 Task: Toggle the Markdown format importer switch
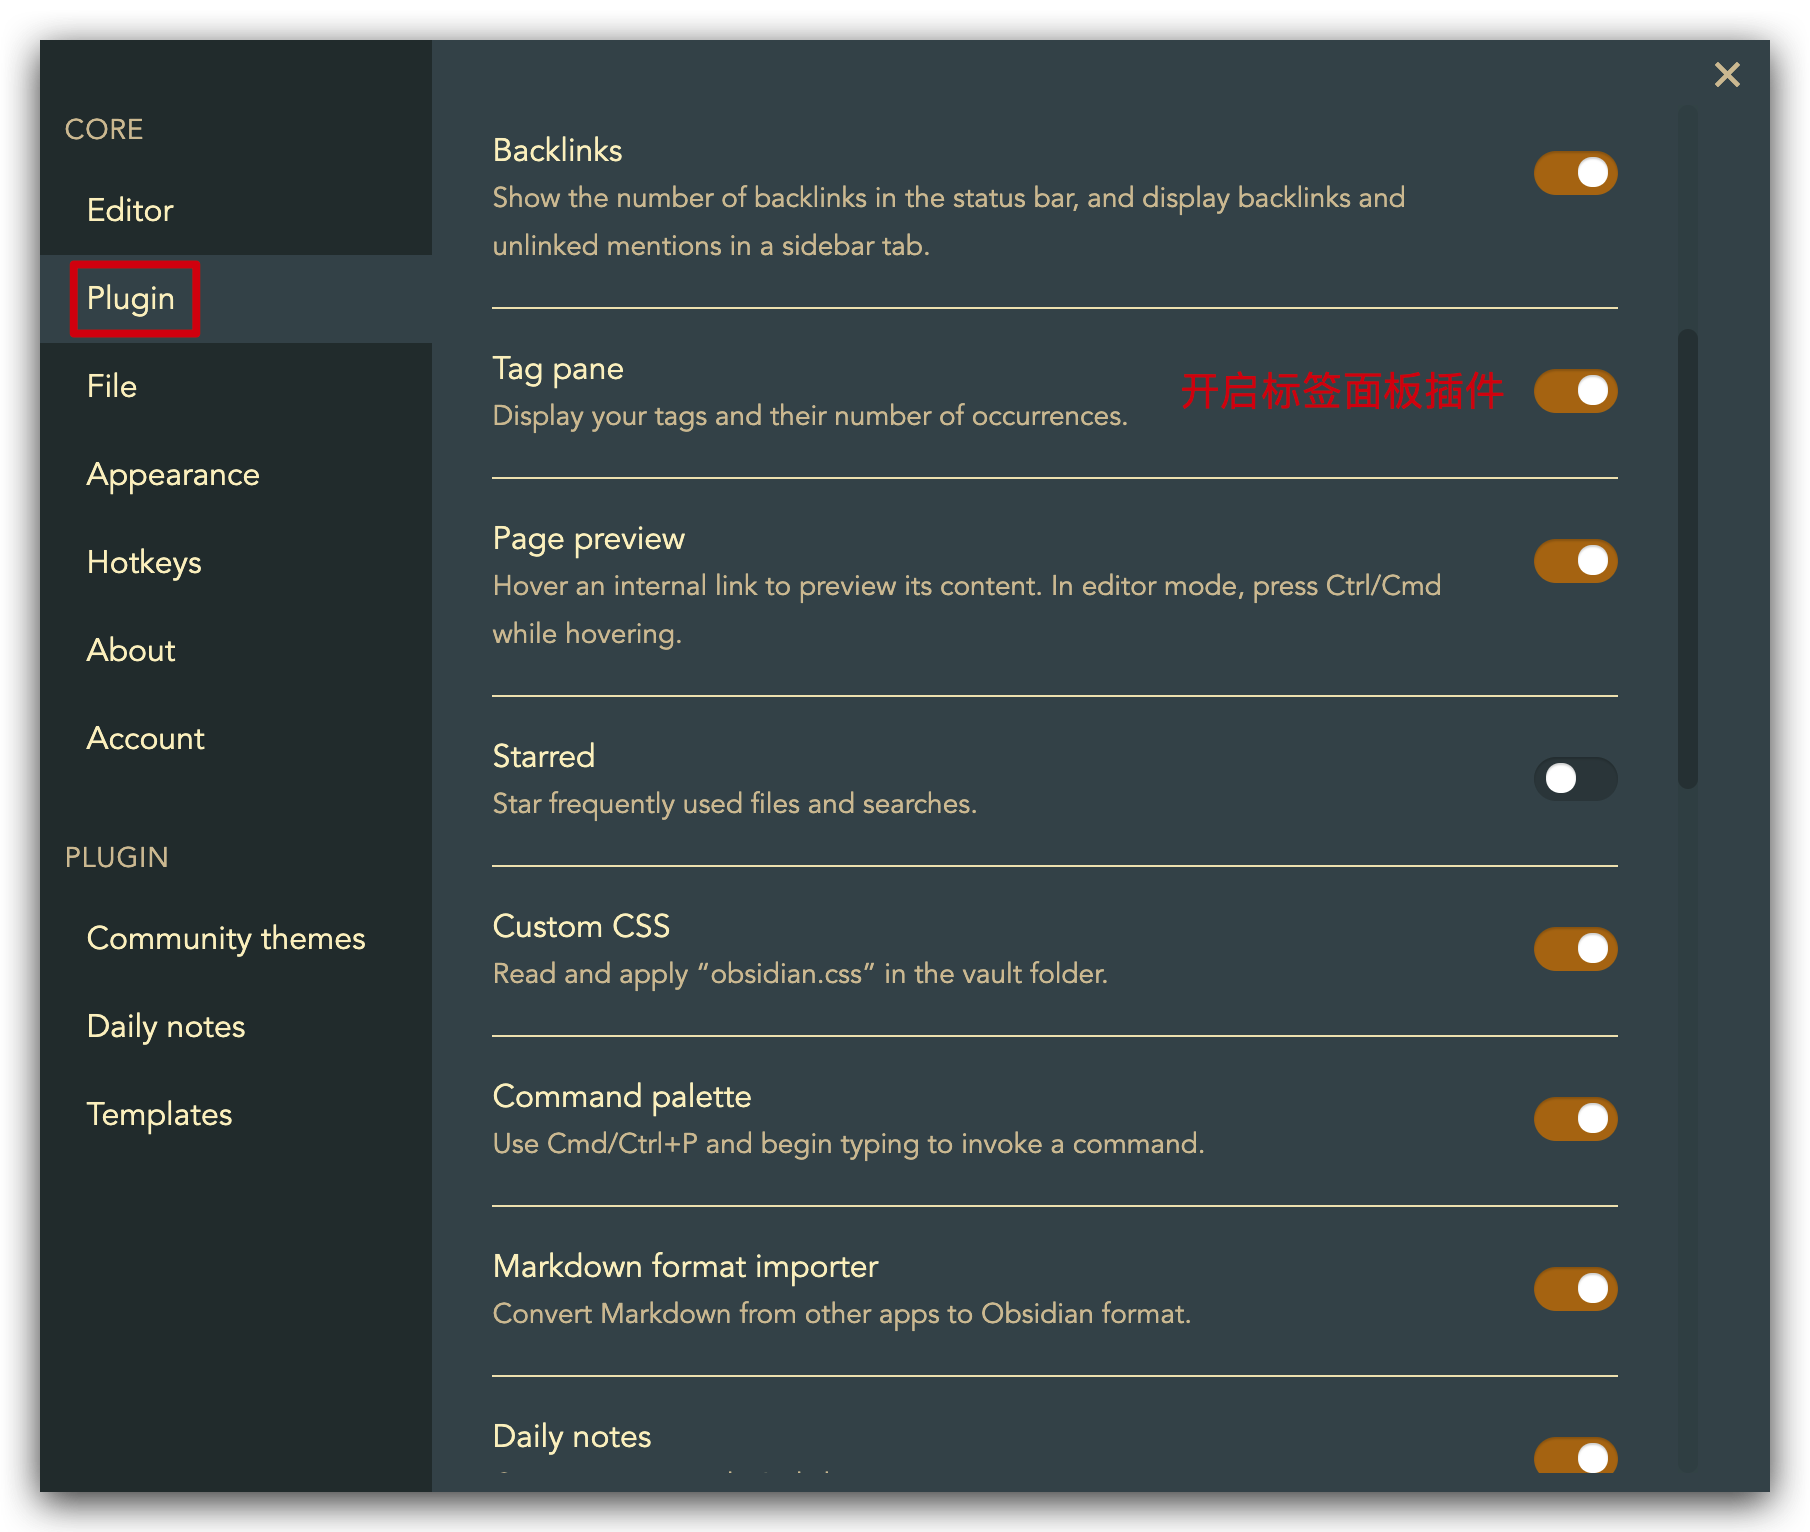(x=1576, y=1289)
